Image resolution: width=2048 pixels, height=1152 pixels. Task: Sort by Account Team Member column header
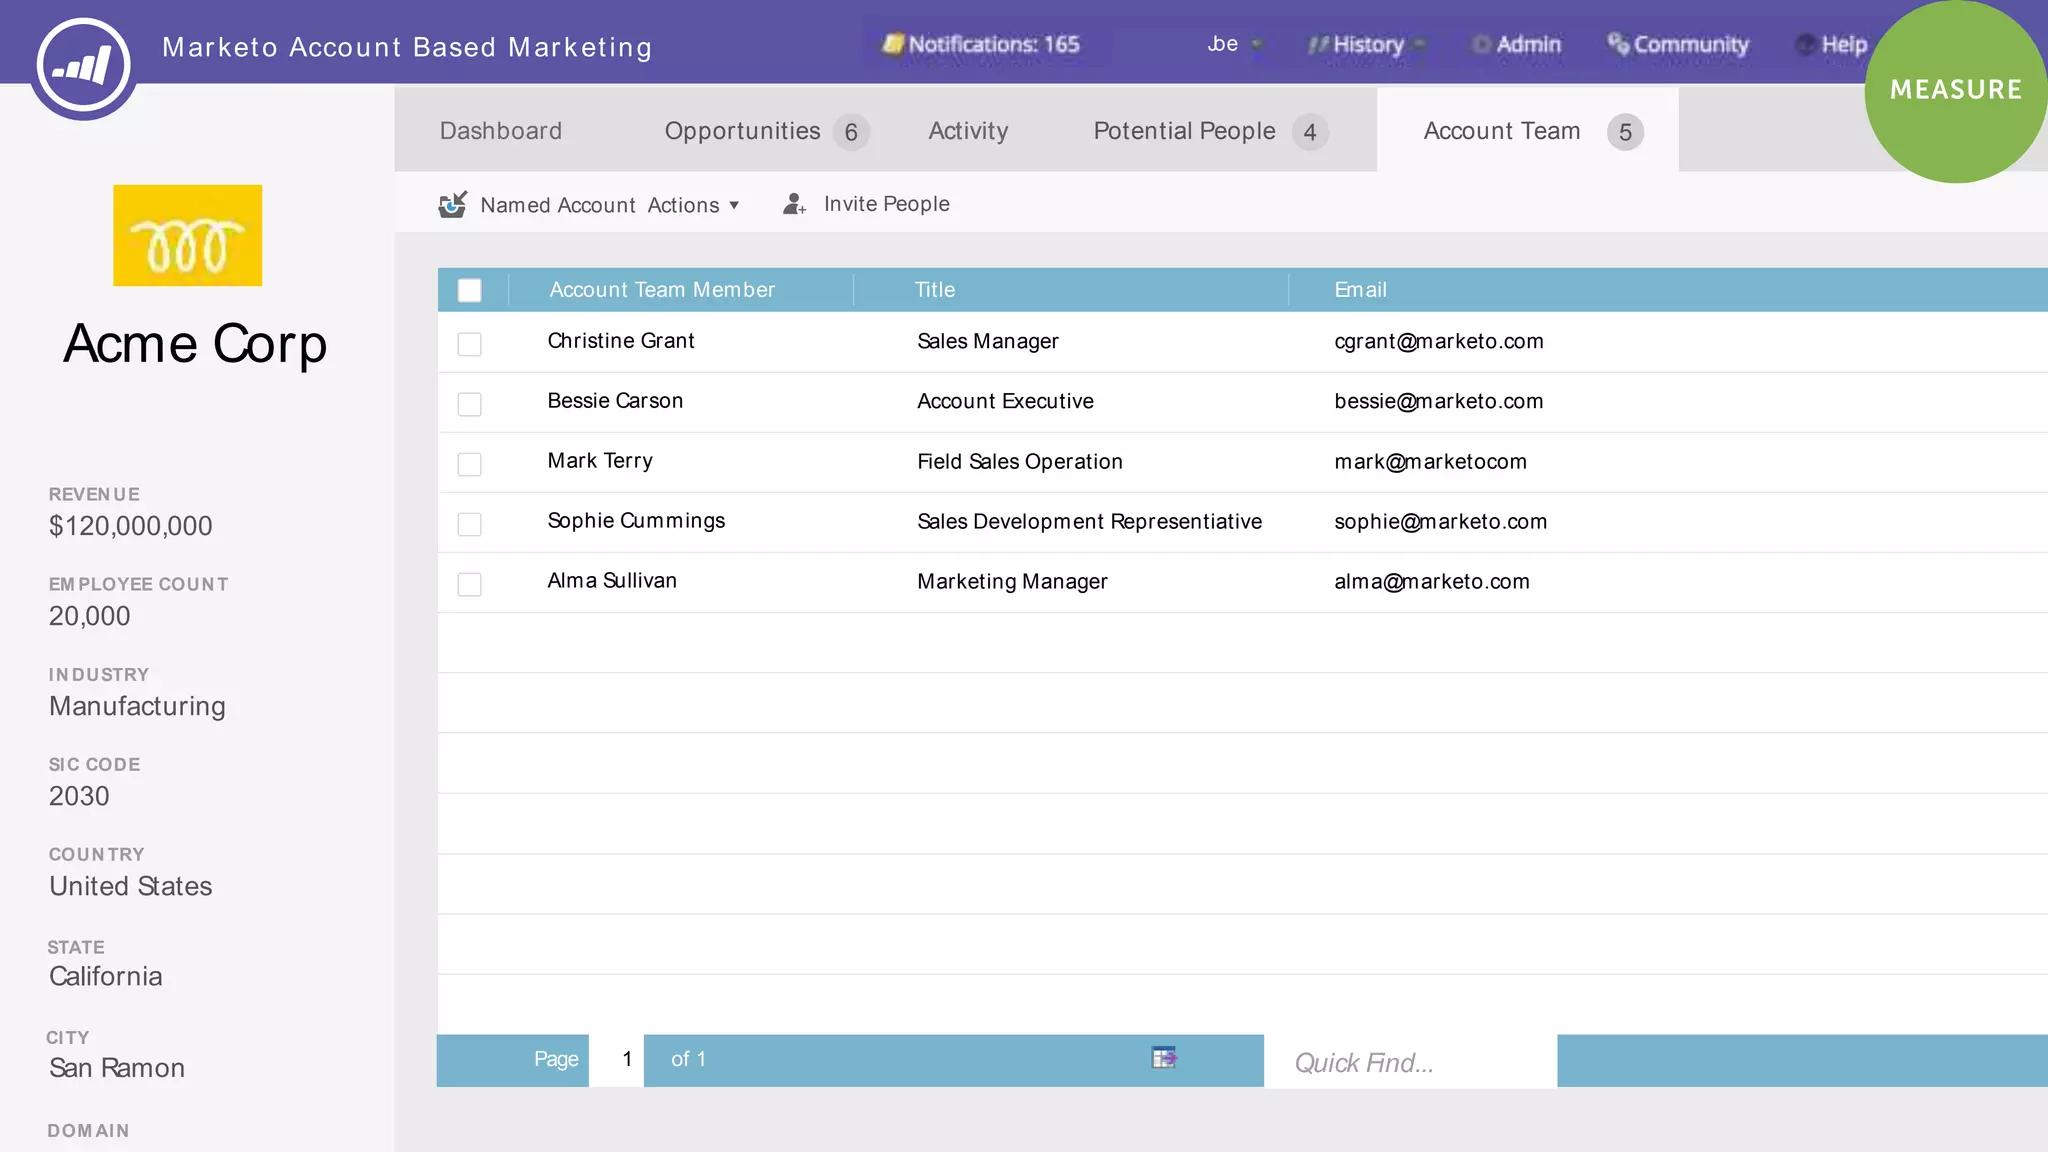(662, 290)
